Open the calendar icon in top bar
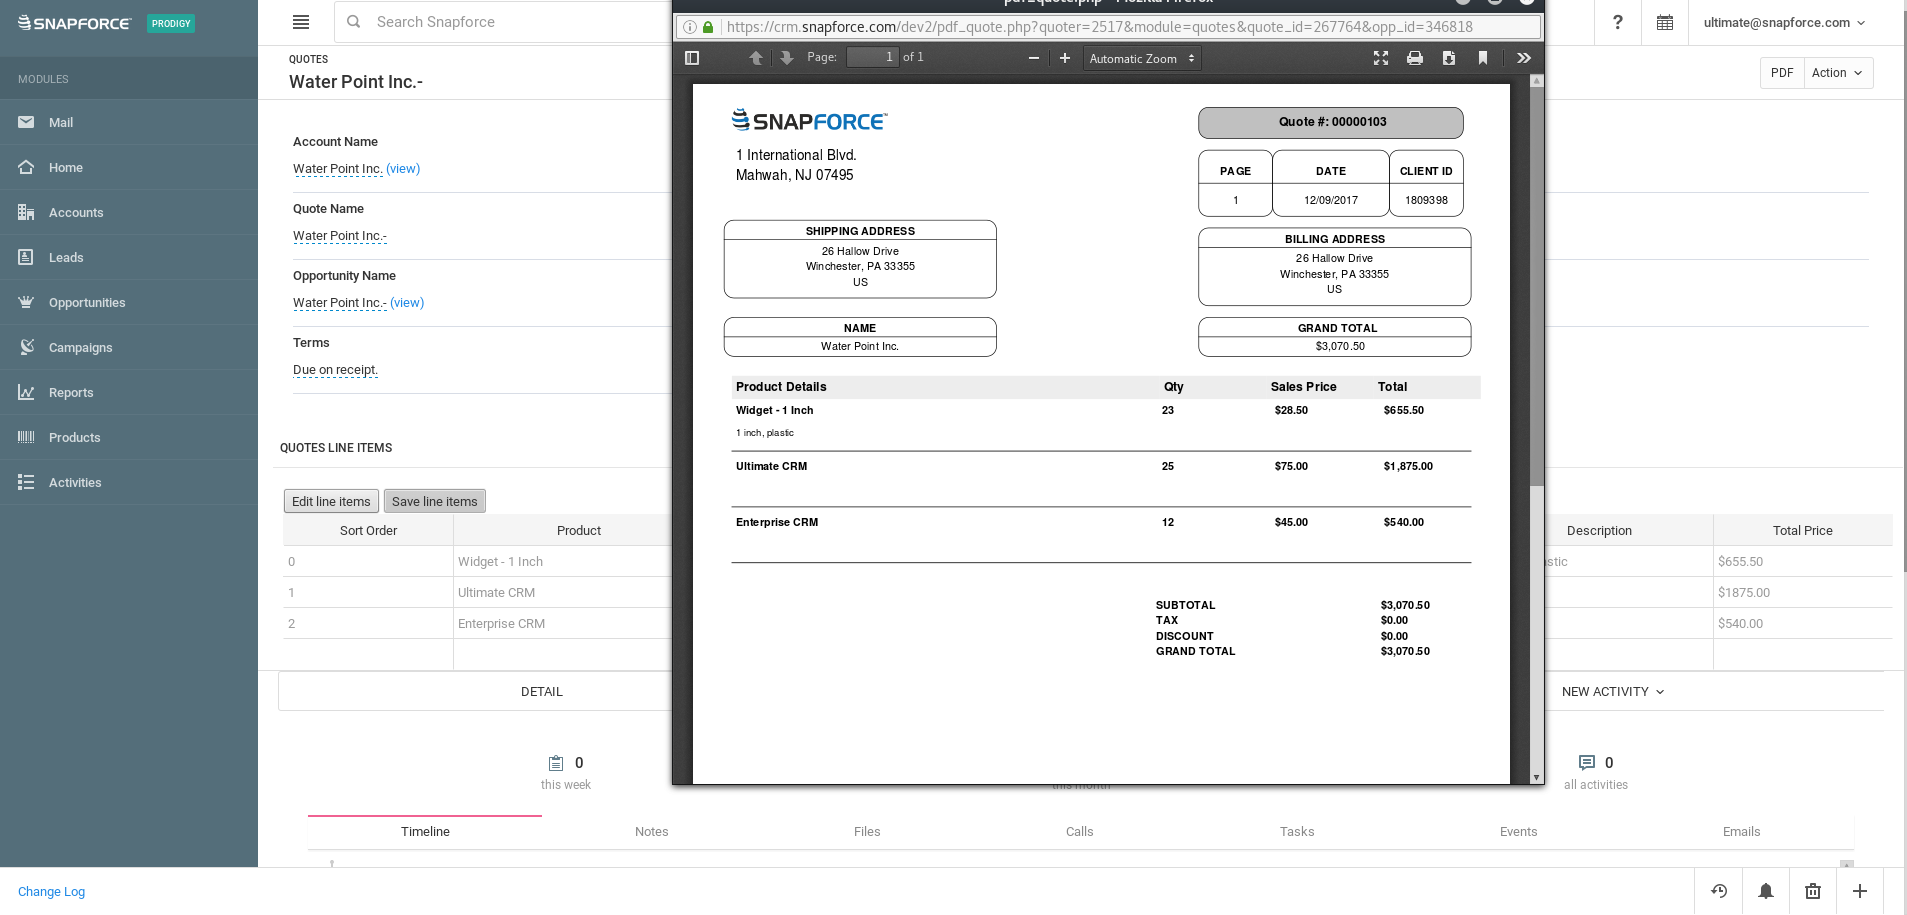Screen dimensions: 1907x915 click(1665, 22)
